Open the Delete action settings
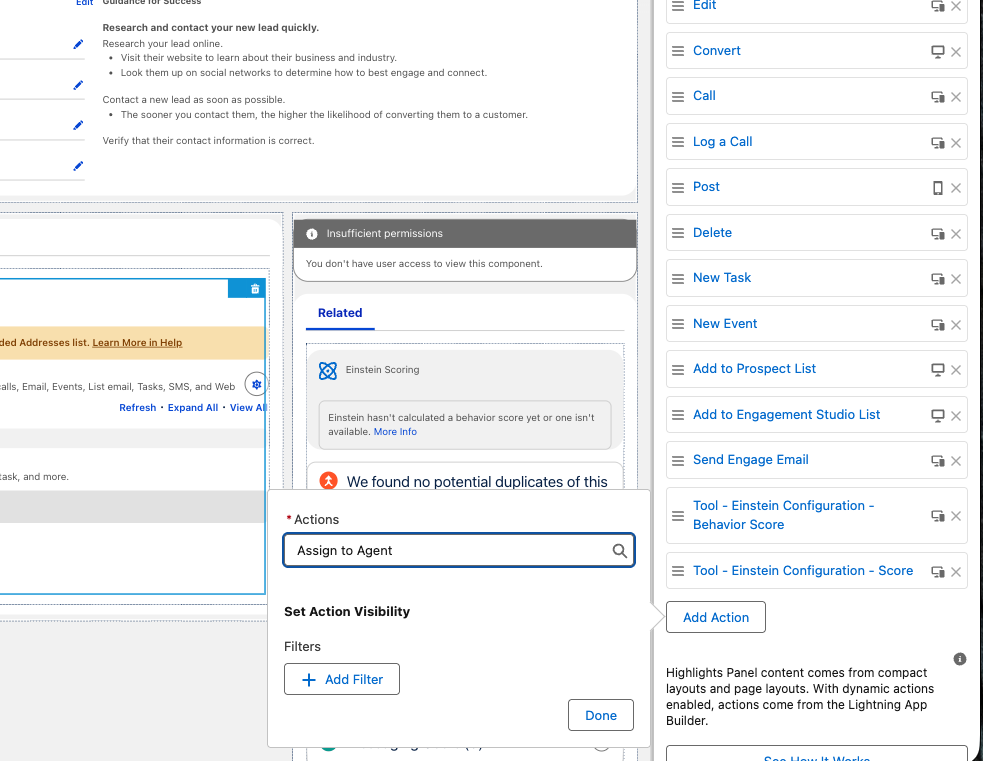Viewport: 983px width, 761px height. coord(712,233)
